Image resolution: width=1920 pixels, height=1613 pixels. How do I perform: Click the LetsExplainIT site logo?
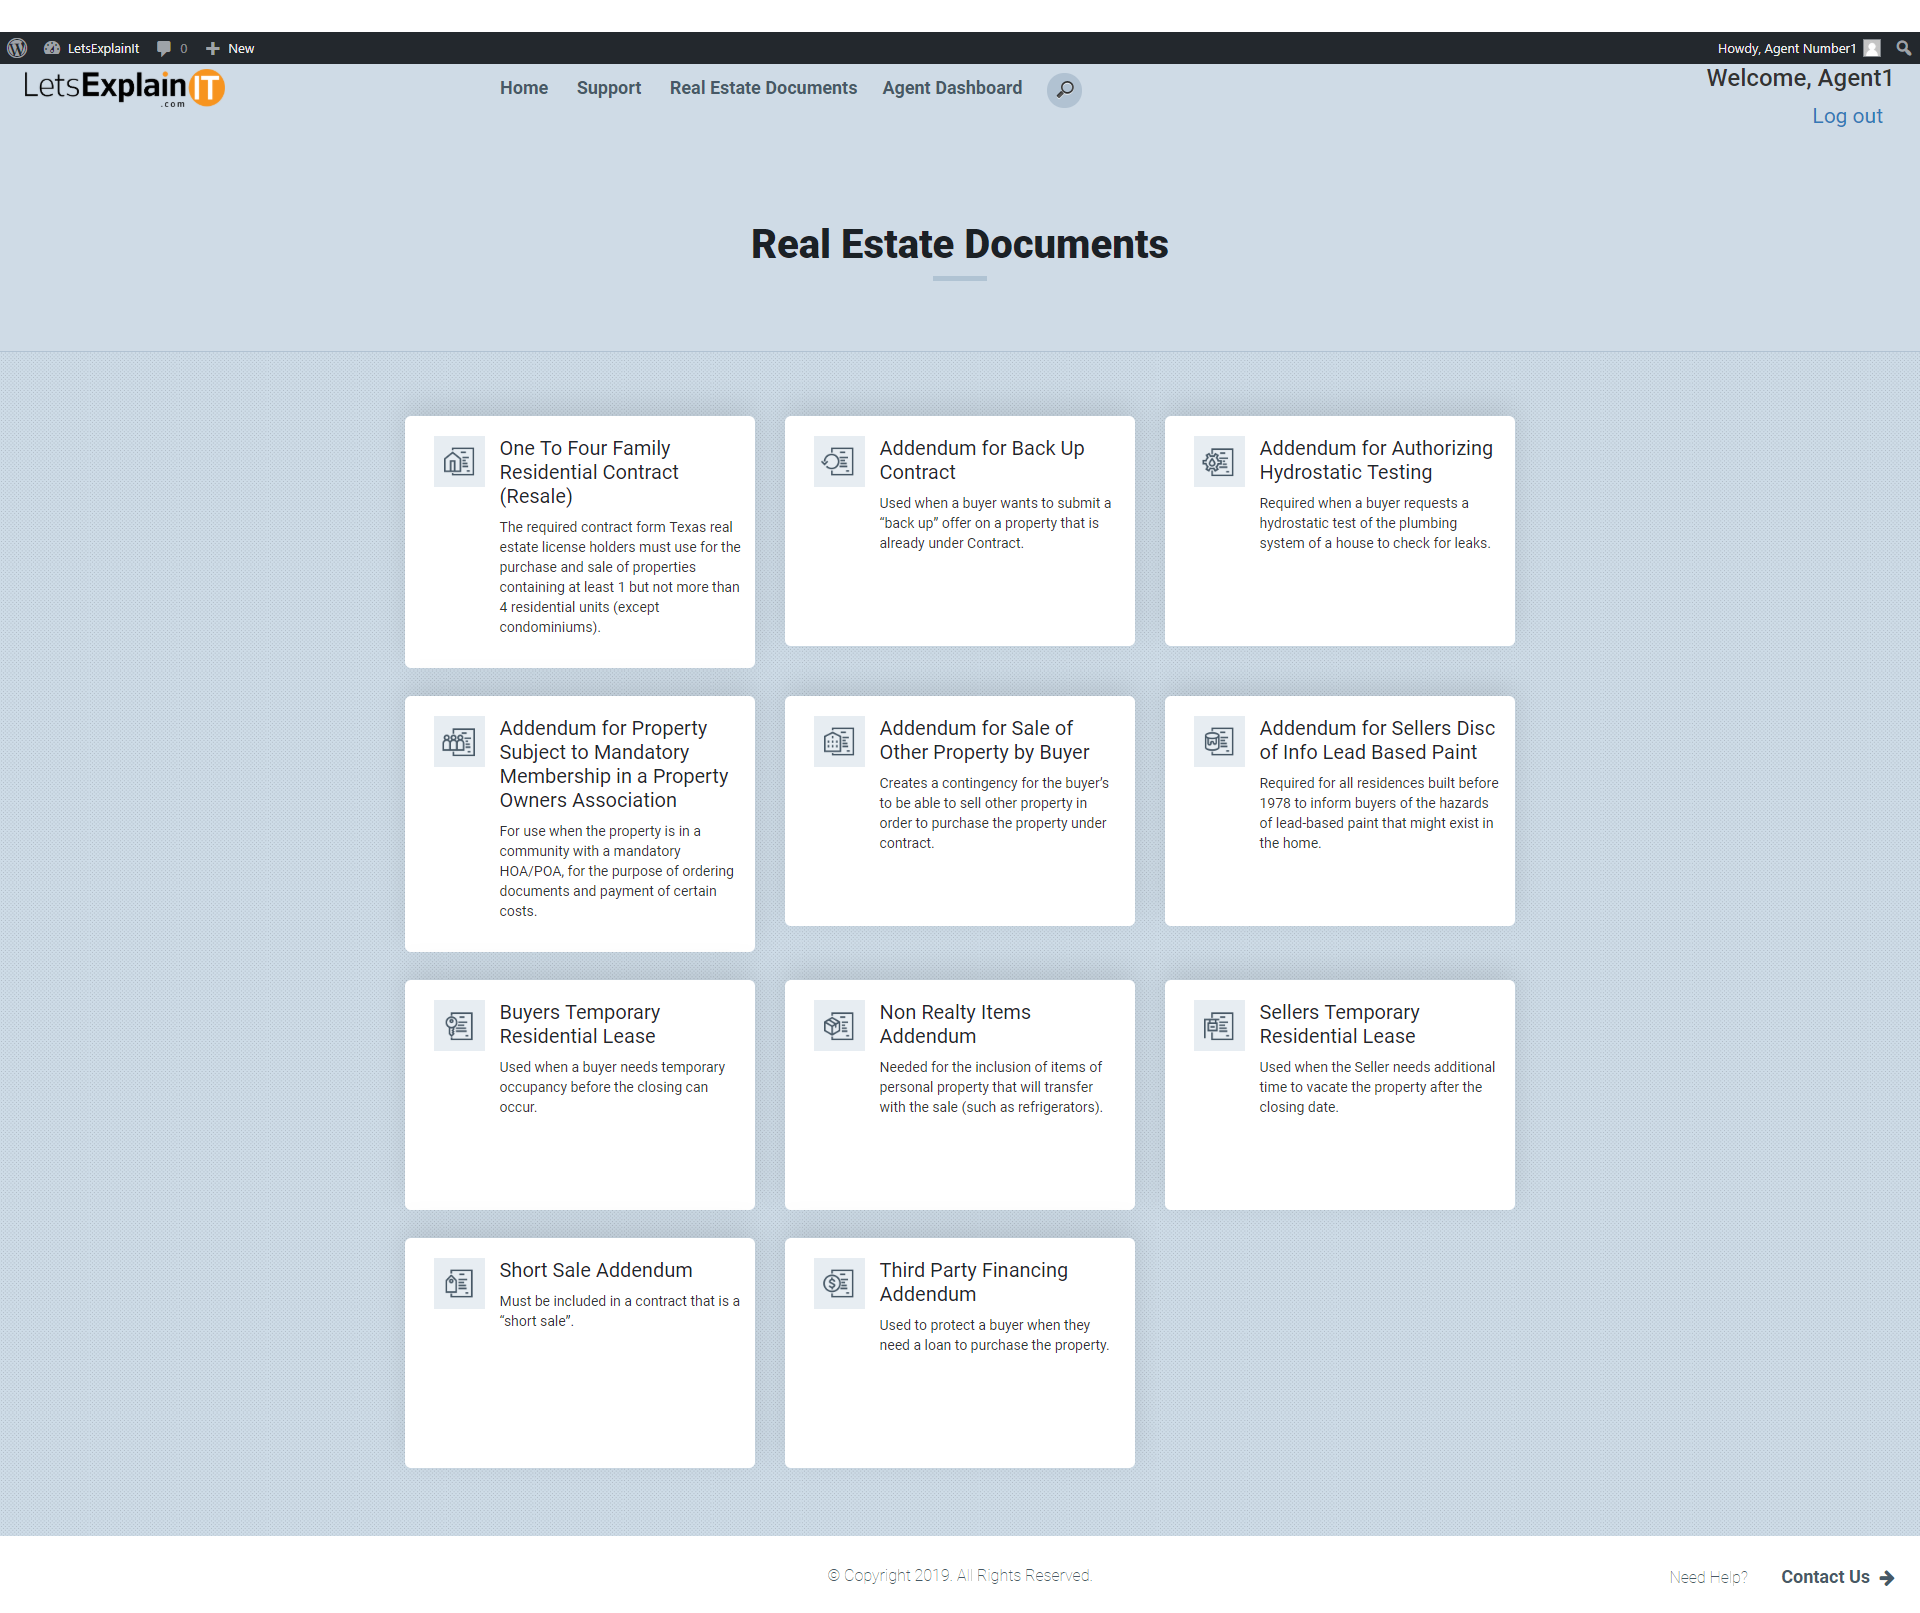click(x=124, y=88)
